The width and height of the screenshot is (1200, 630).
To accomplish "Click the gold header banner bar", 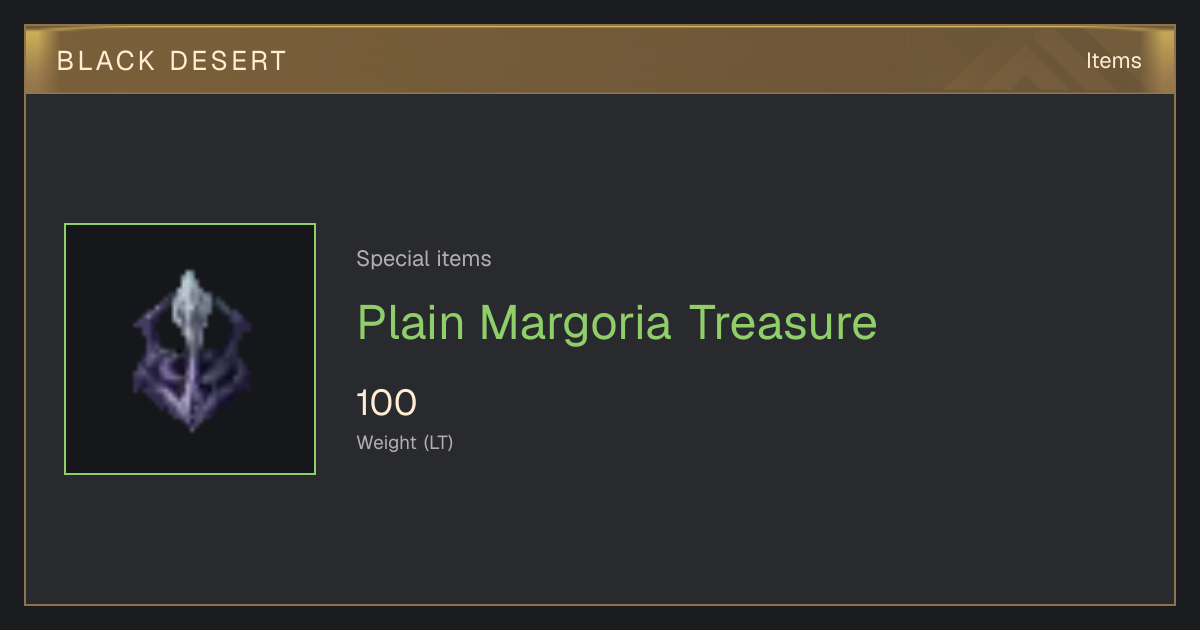I will (x=600, y=60).
